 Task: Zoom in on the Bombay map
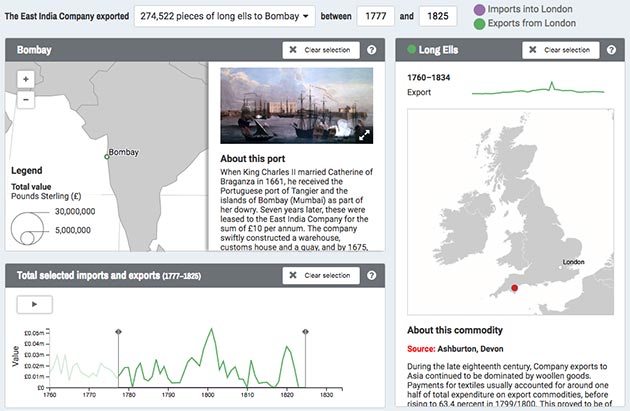coord(25,78)
